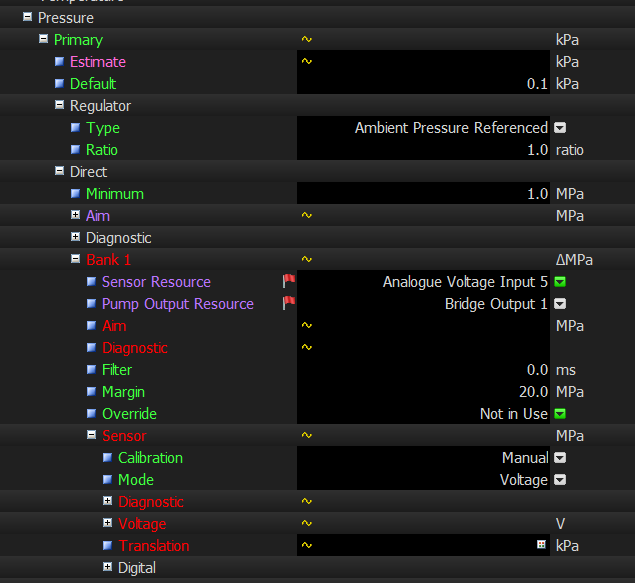Image resolution: width=635 pixels, height=583 pixels.
Task: Click the Bridge Output 1 value
Action: (496, 304)
